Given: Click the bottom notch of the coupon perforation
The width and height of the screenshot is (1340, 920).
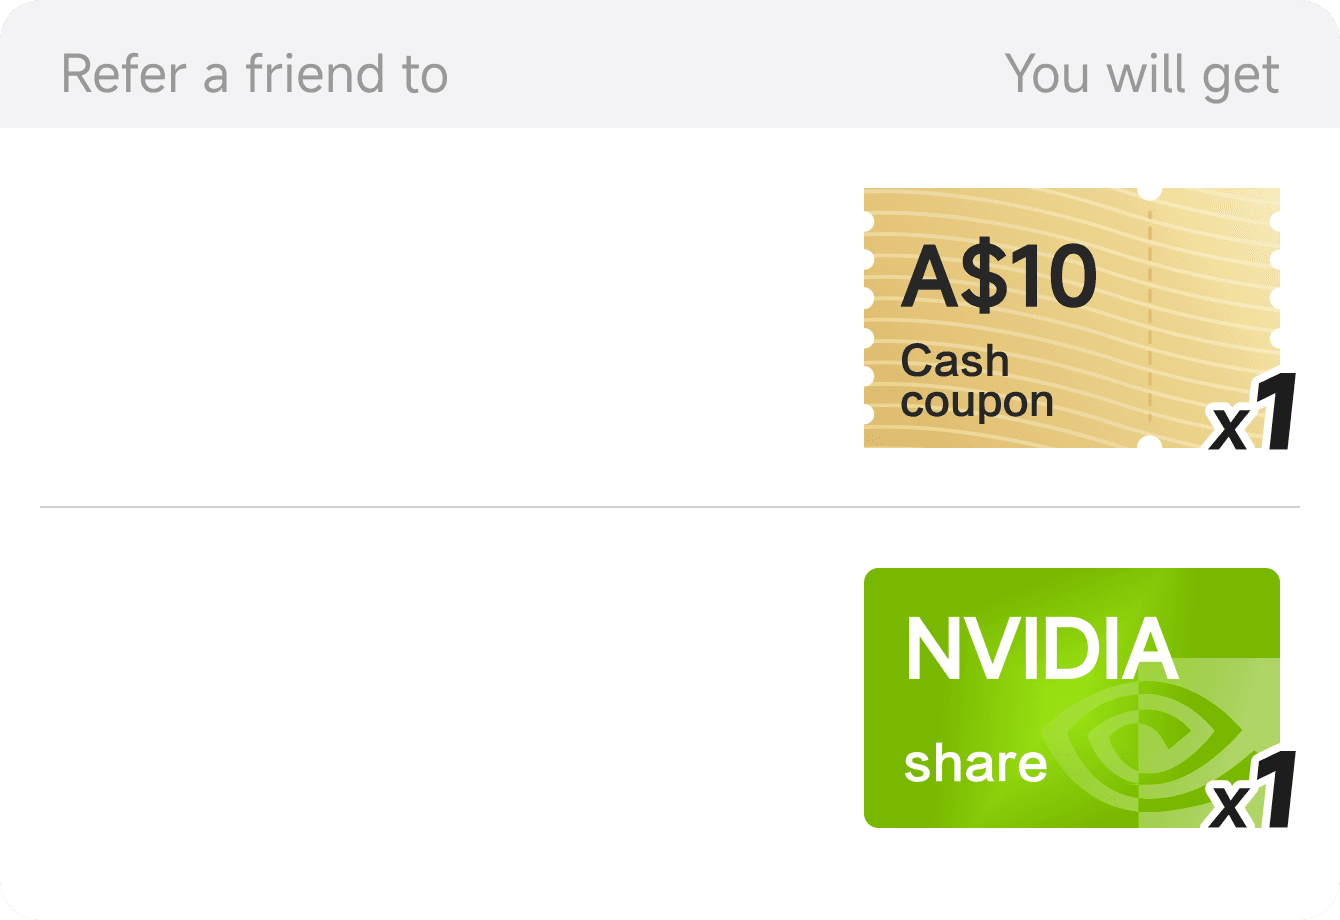Looking at the screenshot, I should [x=1150, y=443].
